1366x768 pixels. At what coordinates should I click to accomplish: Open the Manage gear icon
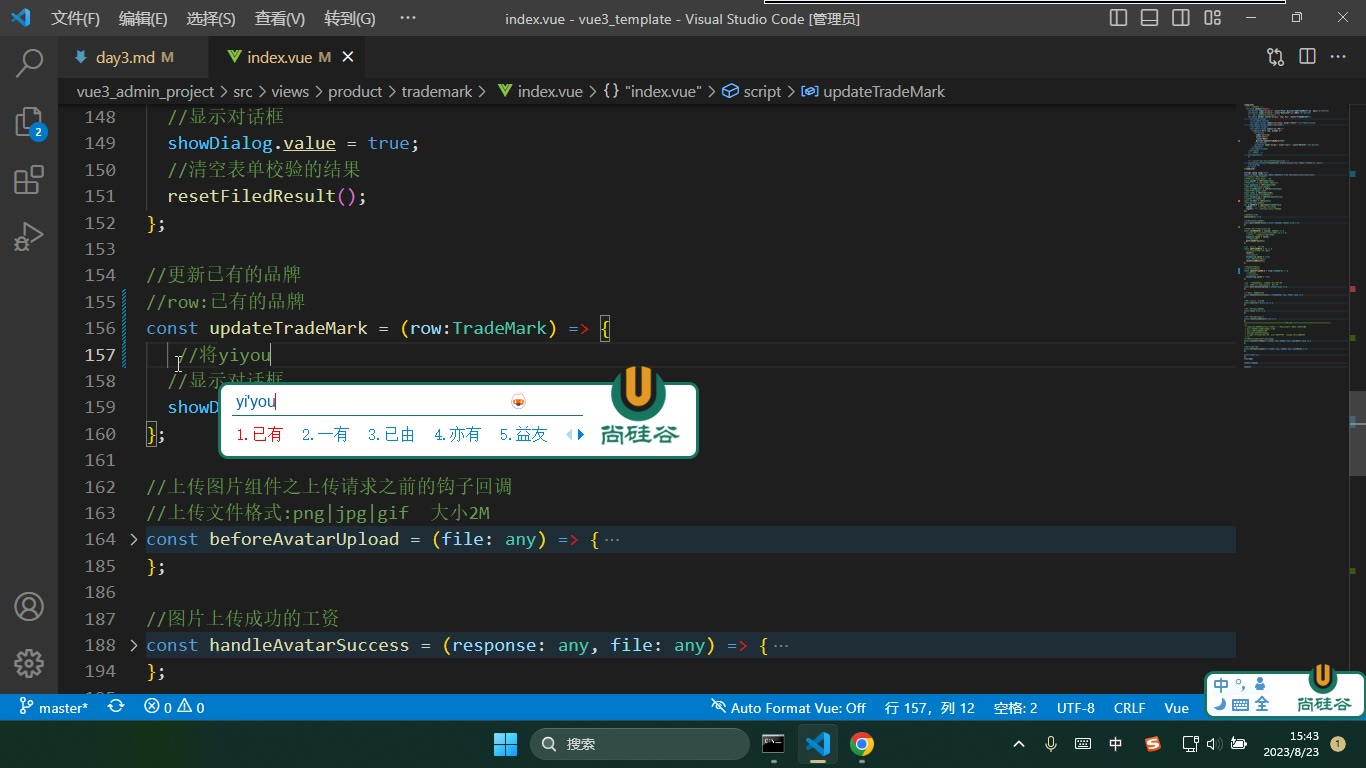tap(29, 663)
